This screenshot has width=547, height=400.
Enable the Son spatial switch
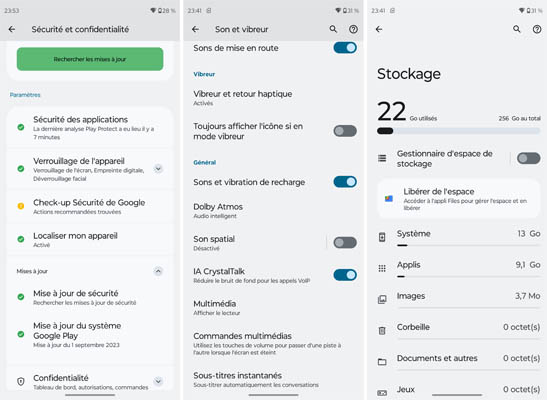(345, 243)
